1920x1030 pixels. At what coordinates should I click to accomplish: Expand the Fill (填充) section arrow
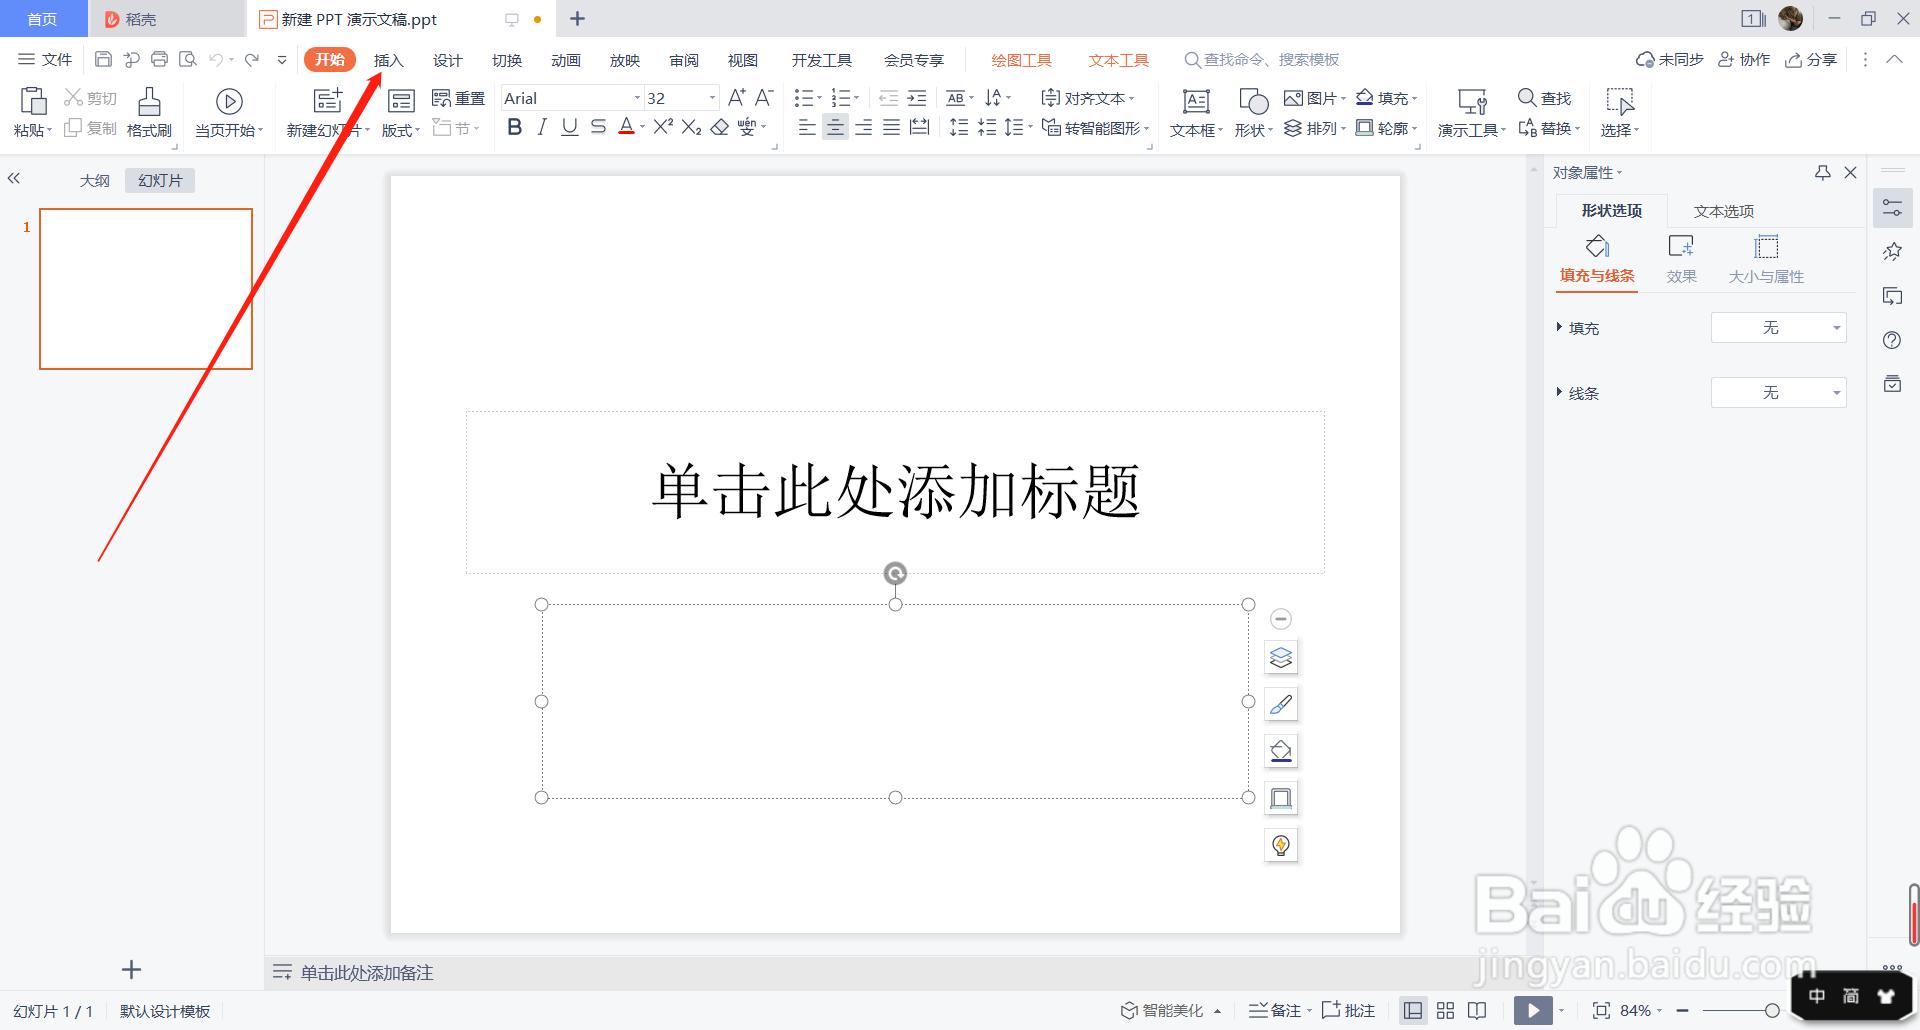pos(1559,327)
